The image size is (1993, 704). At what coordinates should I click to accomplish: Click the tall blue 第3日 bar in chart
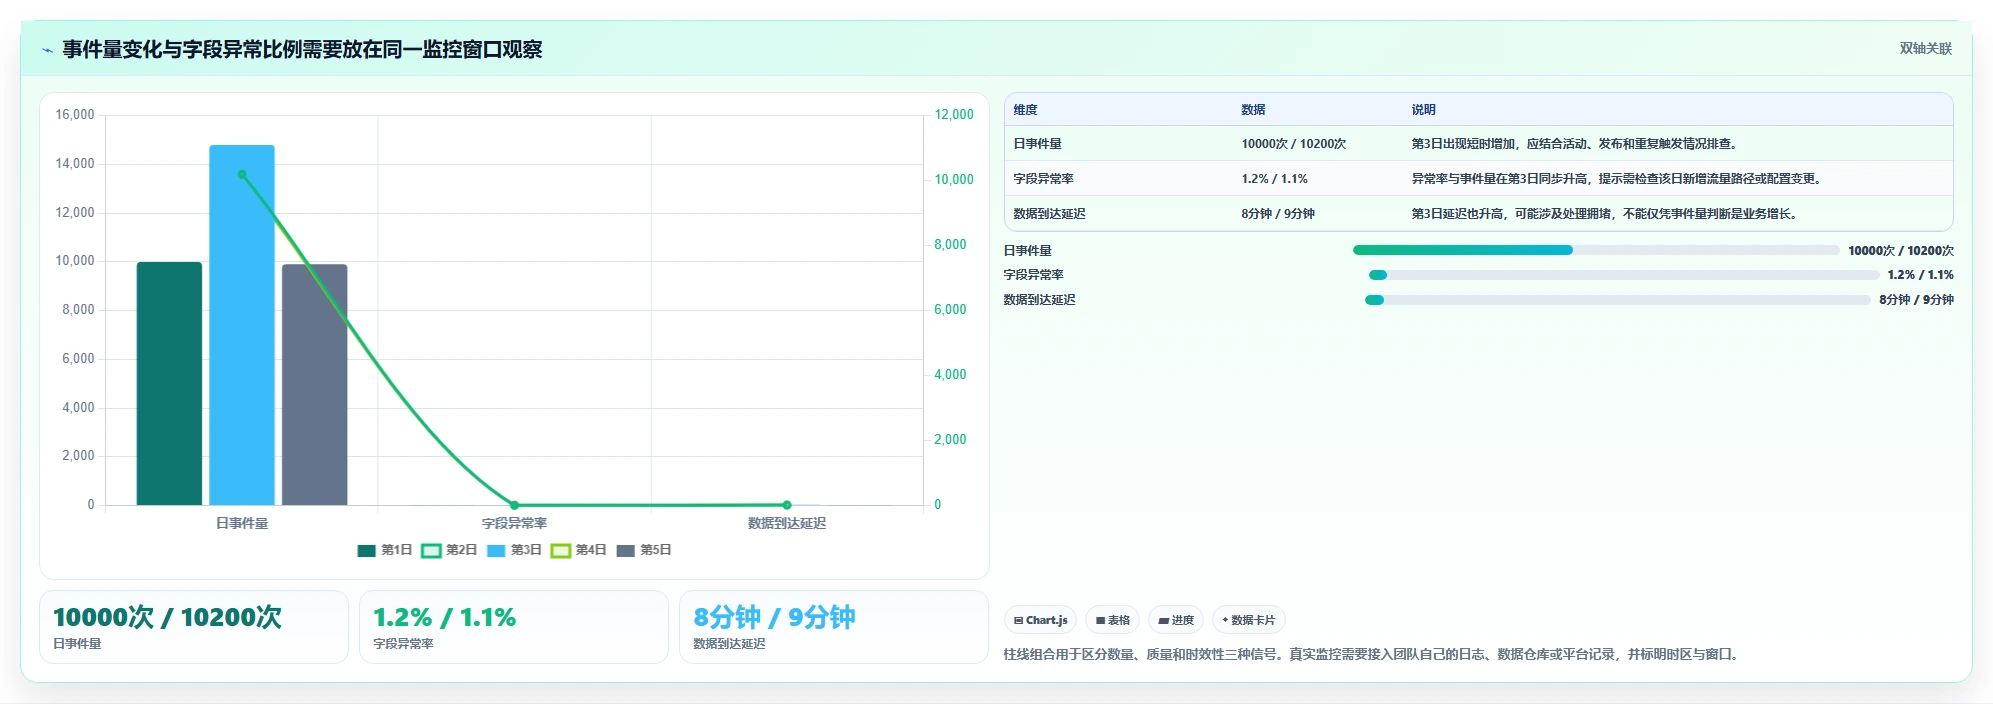pos(242,325)
